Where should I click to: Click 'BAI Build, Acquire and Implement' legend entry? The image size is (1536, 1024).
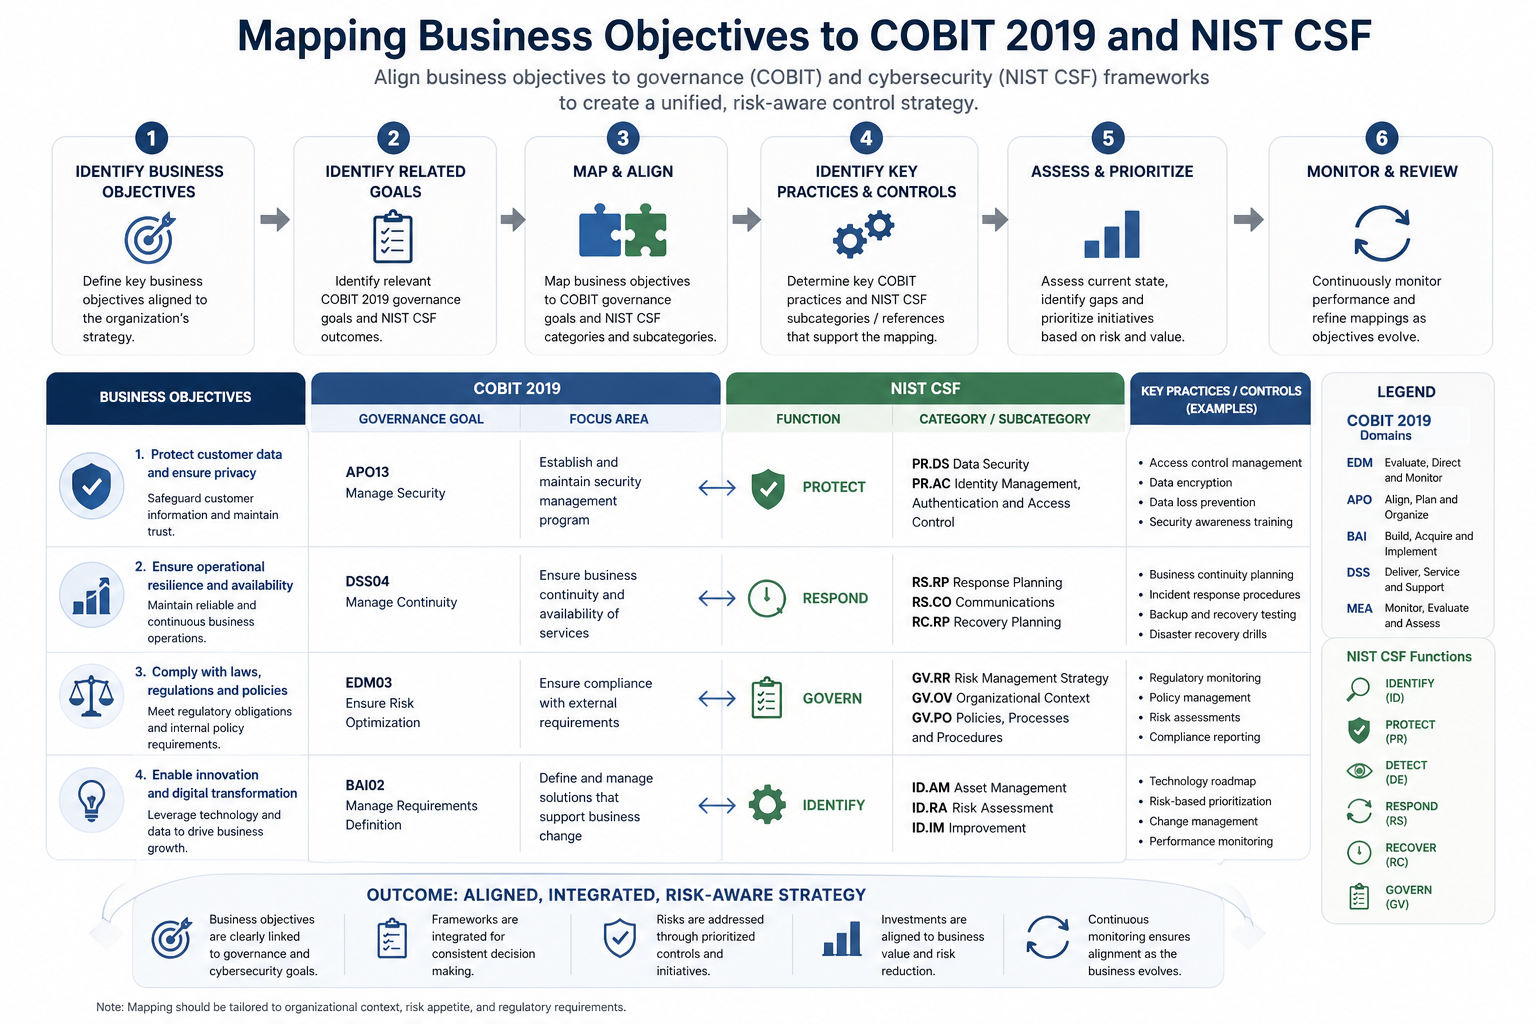1410,543
